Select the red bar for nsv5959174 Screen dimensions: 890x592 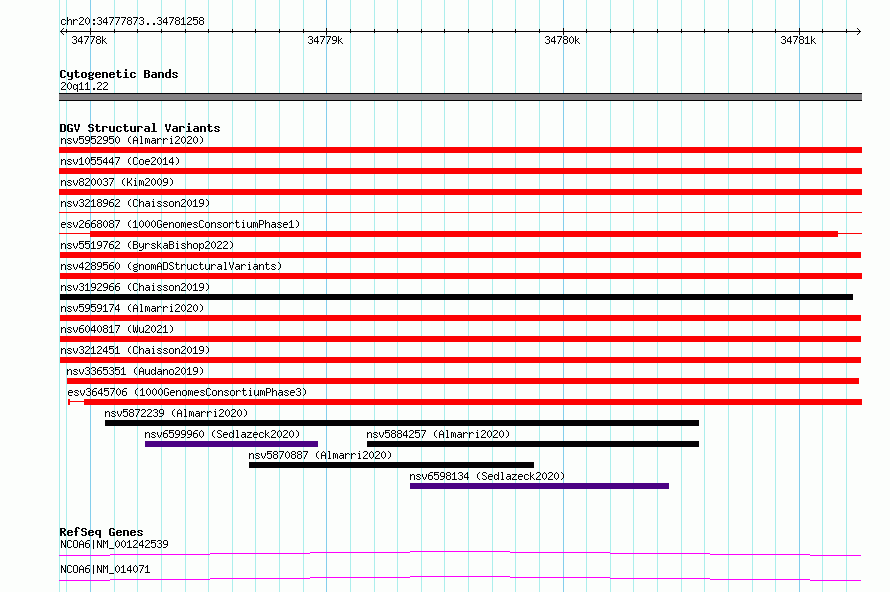460,318
